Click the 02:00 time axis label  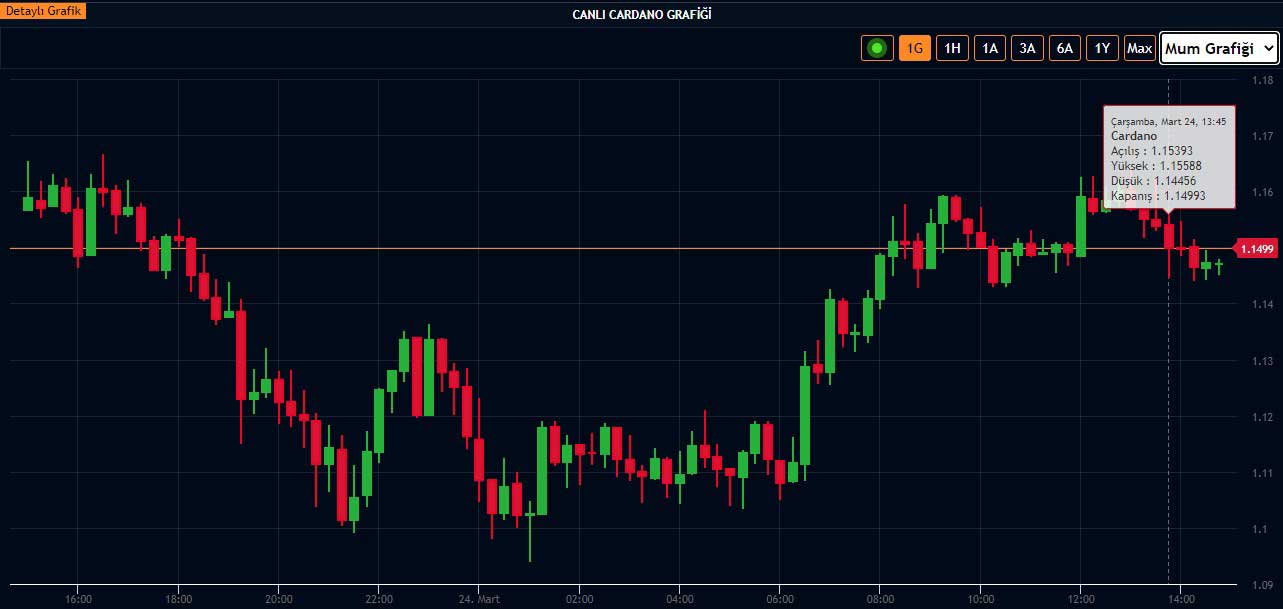579,600
